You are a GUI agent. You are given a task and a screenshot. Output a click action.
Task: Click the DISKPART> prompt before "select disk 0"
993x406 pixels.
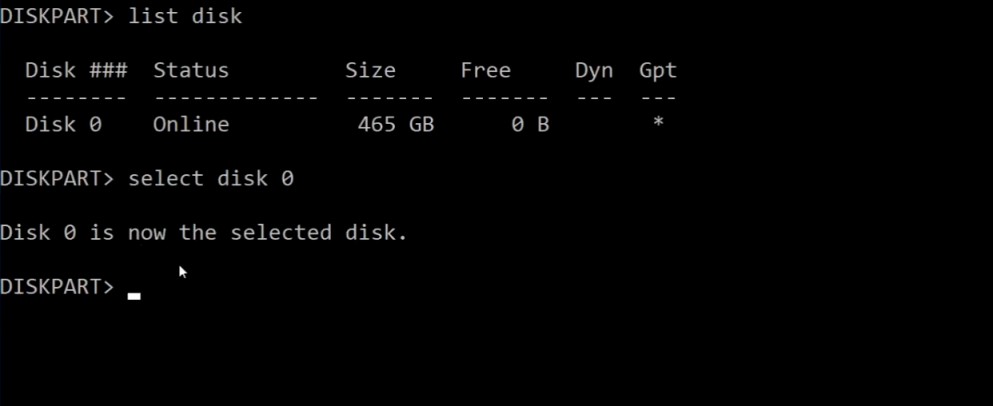coord(57,179)
